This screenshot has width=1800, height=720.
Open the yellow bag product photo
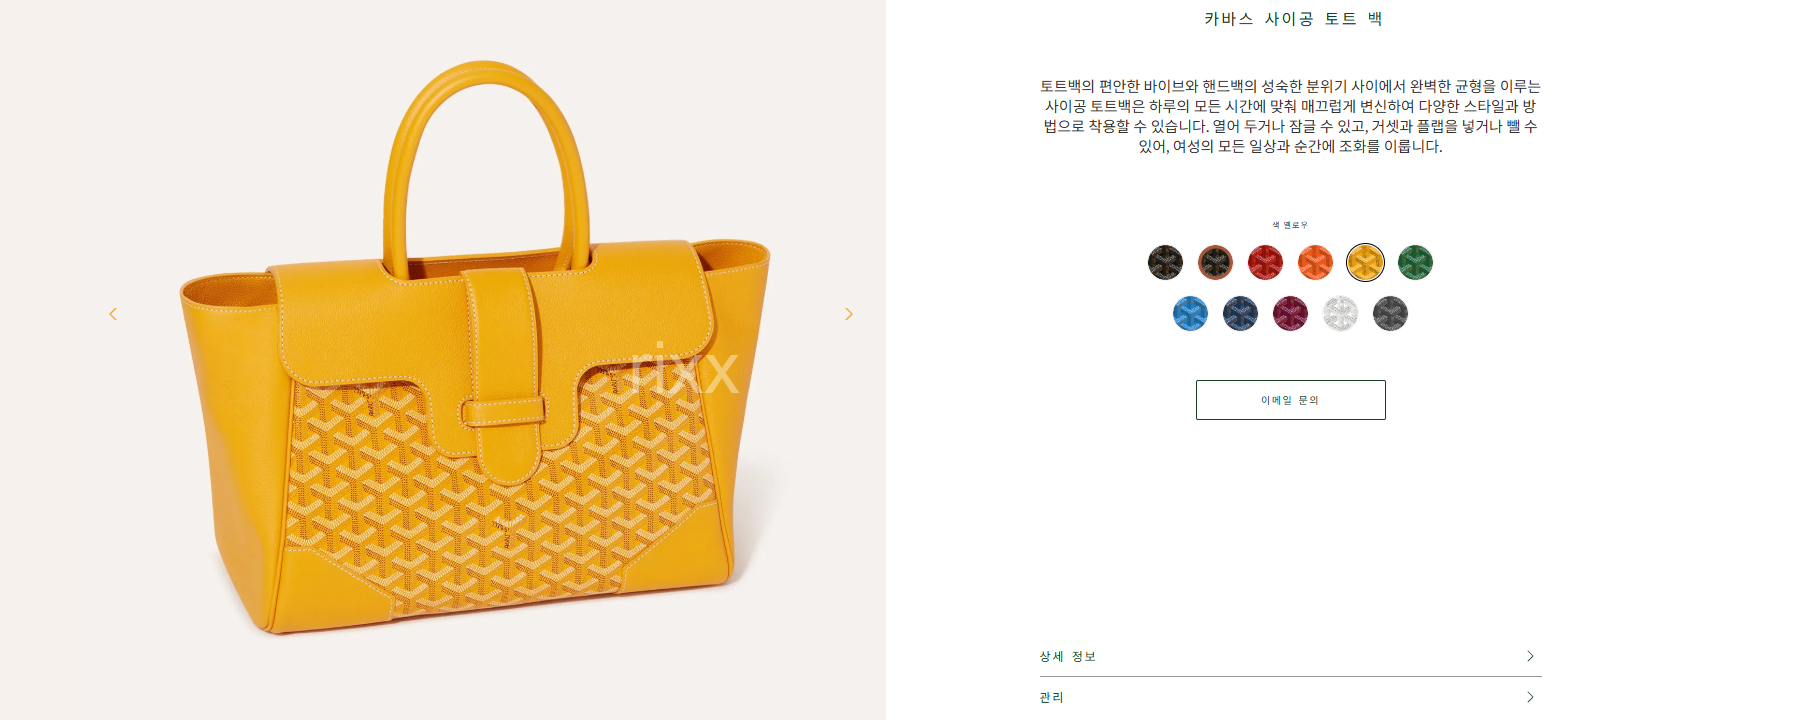pyautogui.click(x=475, y=350)
